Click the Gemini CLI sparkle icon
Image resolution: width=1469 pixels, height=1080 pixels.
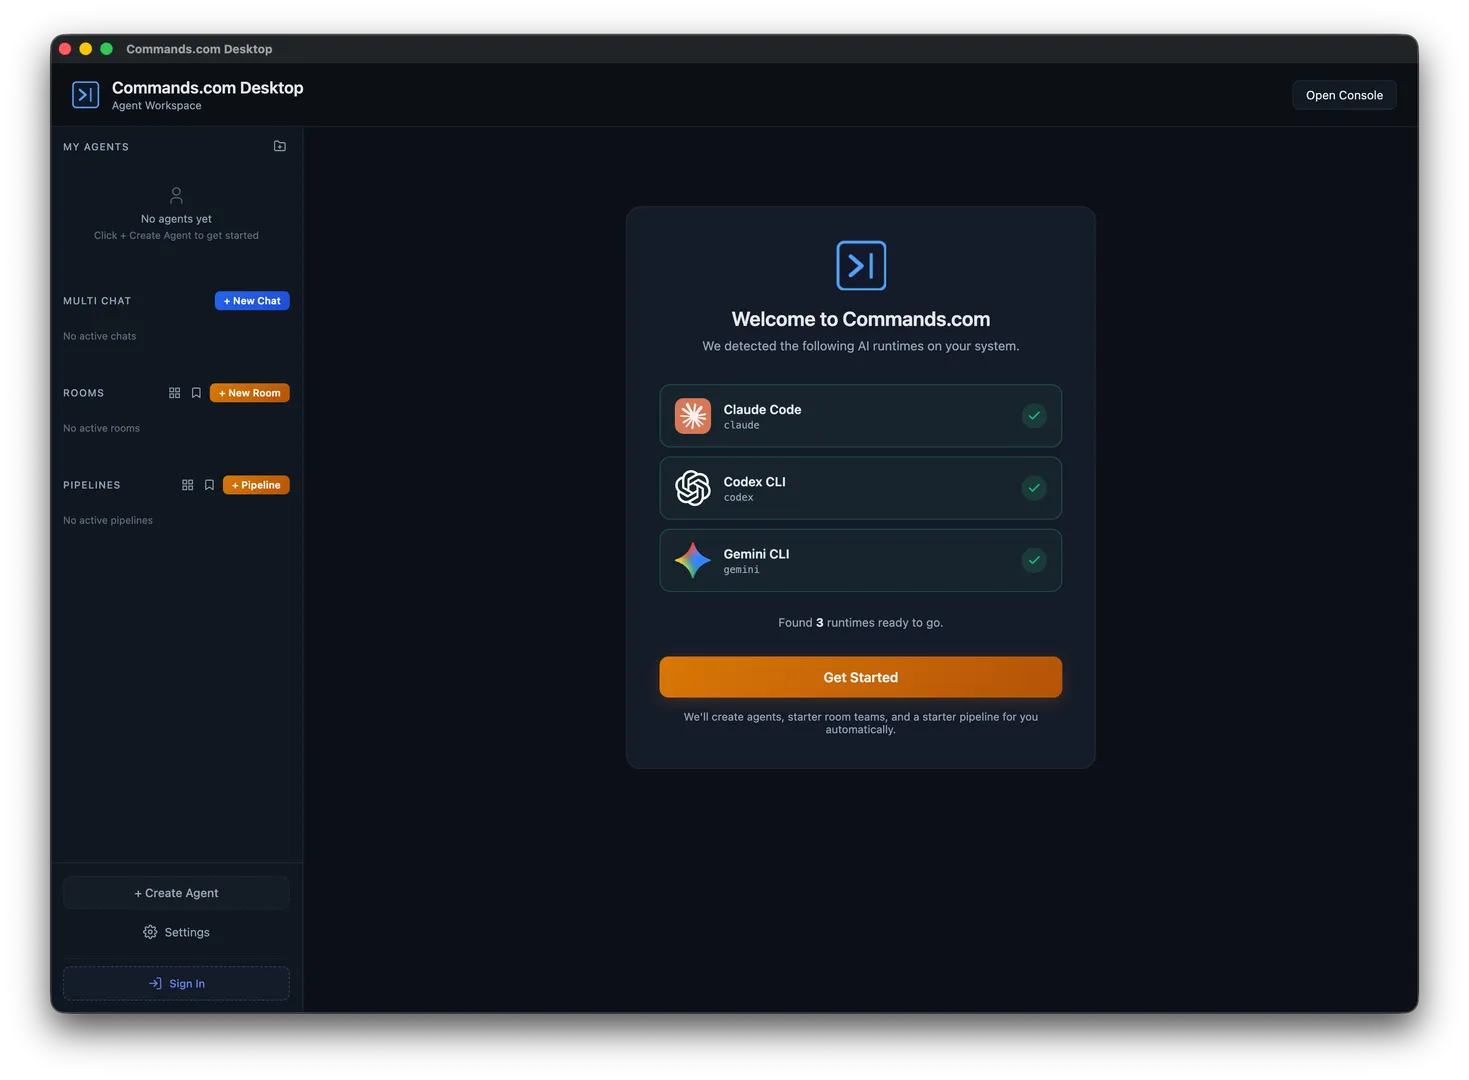[693, 560]
